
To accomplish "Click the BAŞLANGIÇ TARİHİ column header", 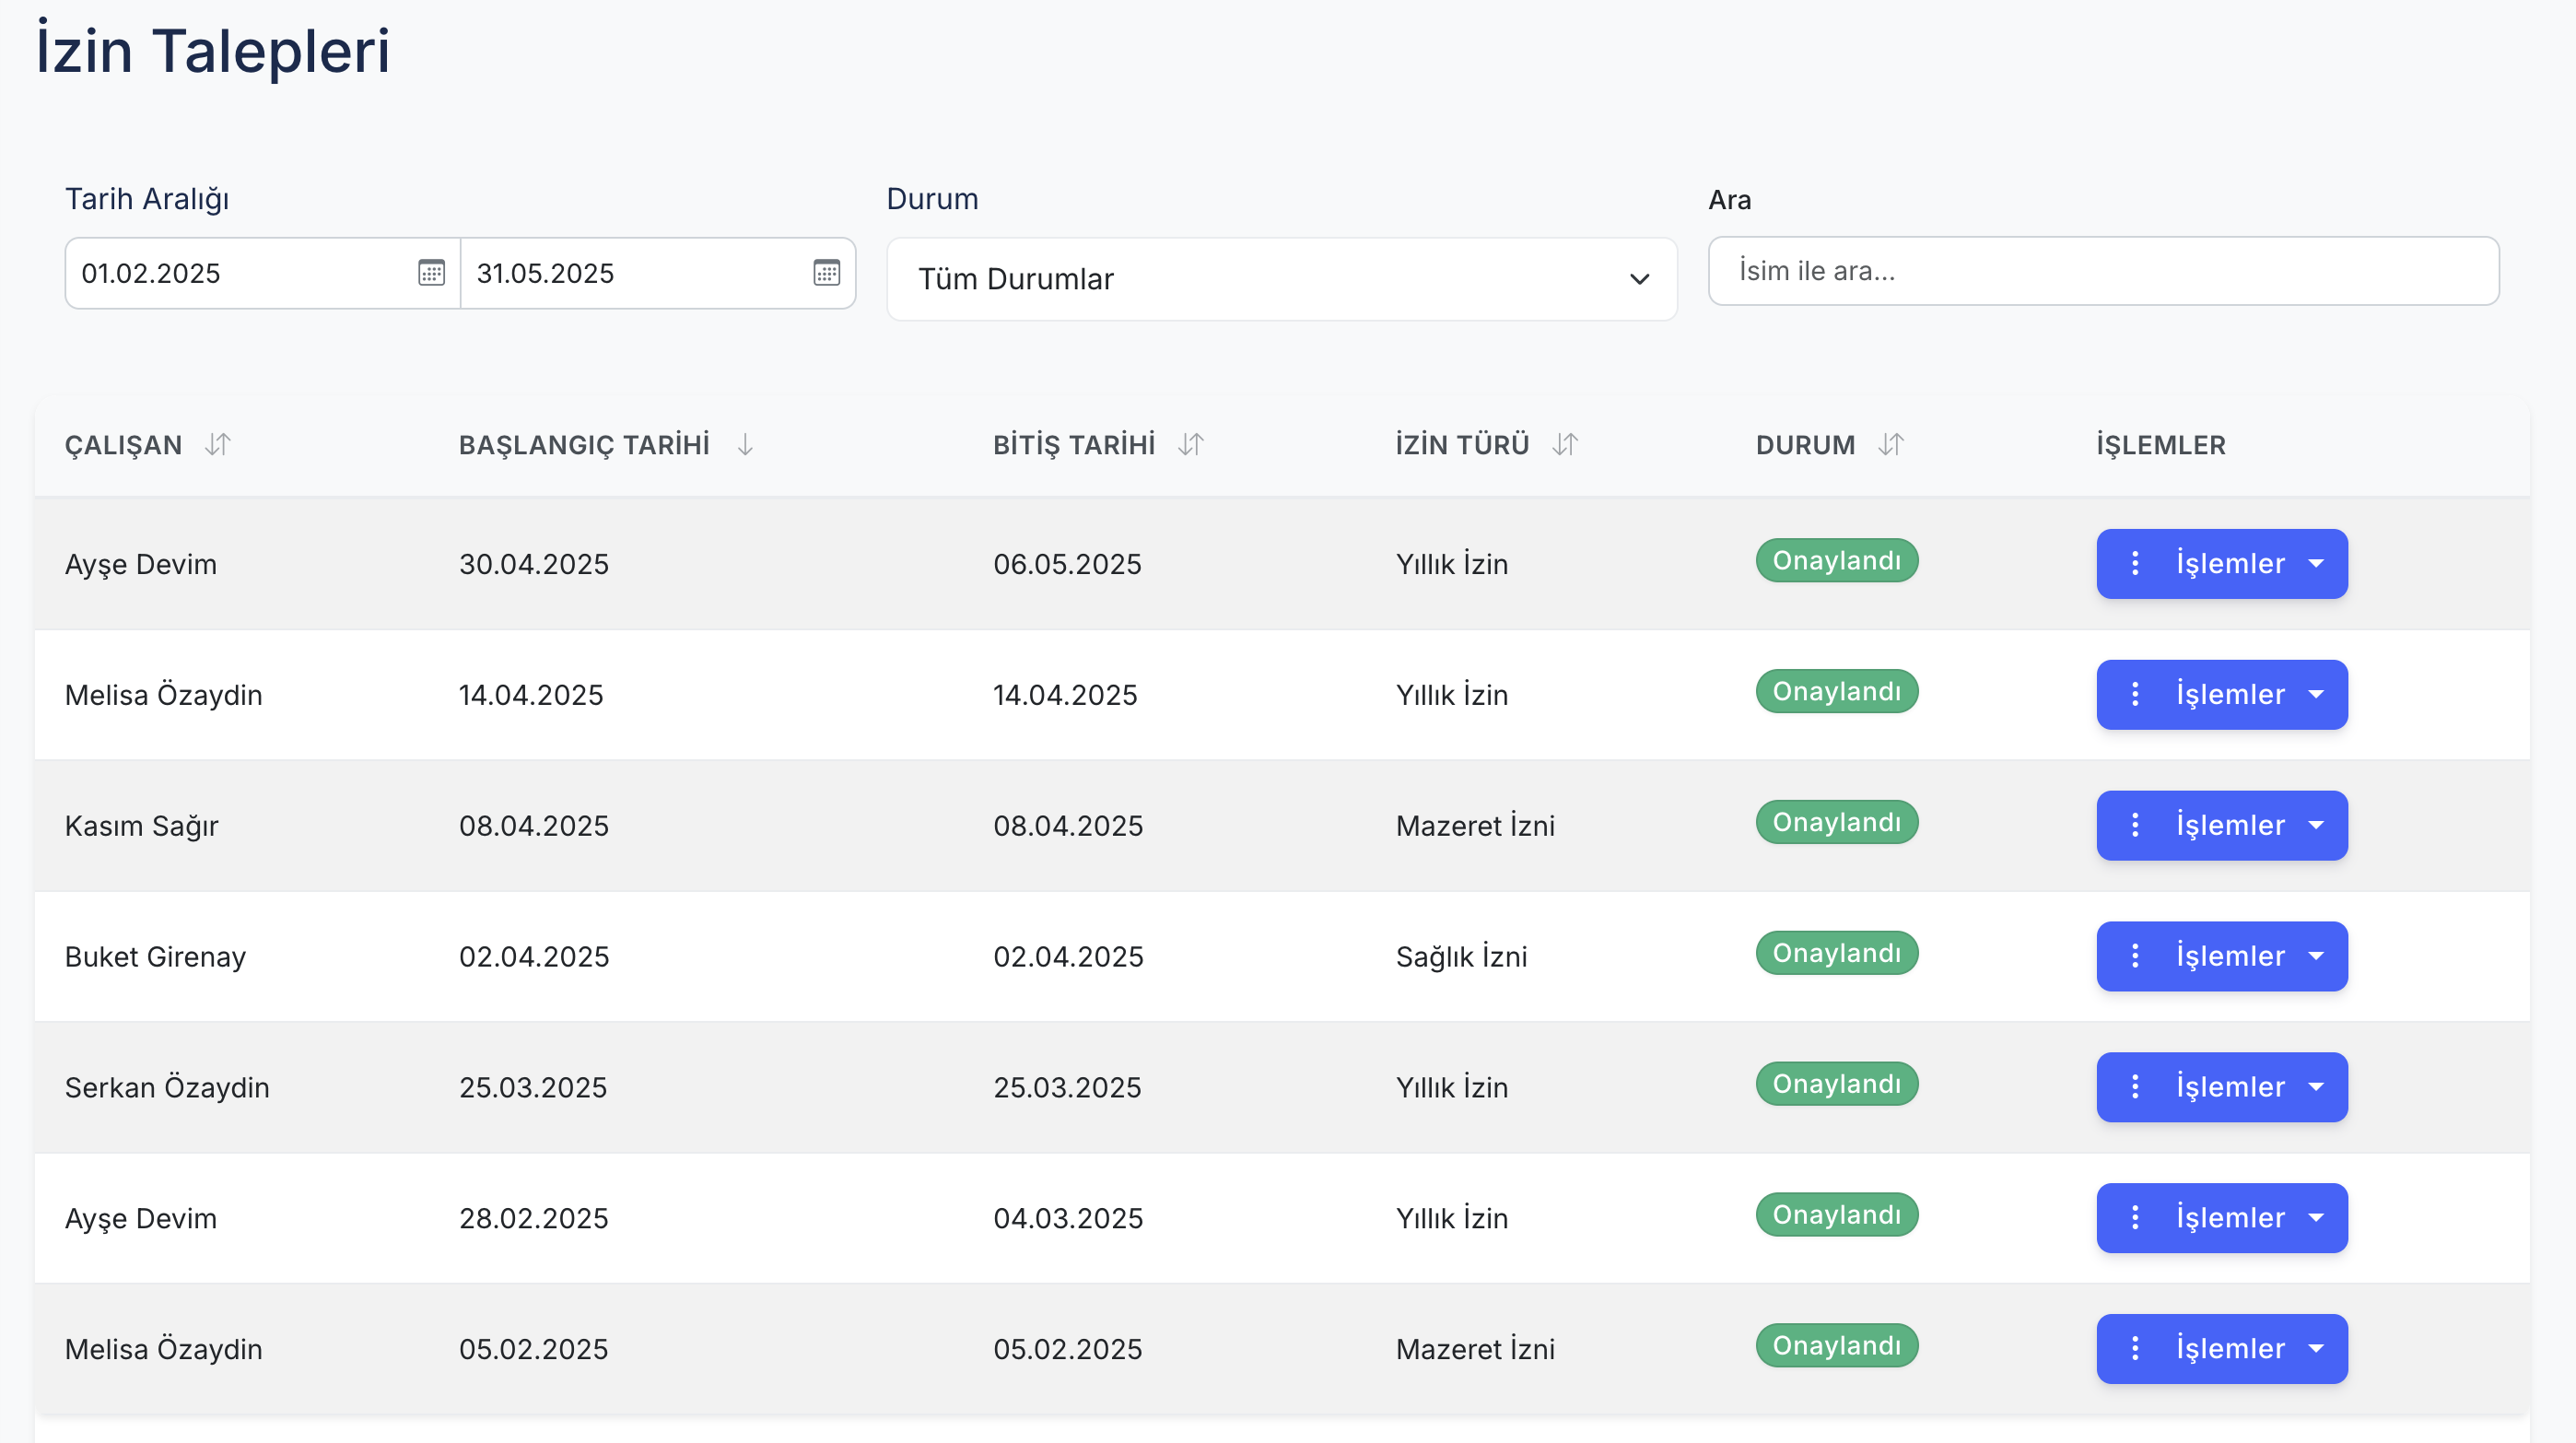I will click(584, 445).
